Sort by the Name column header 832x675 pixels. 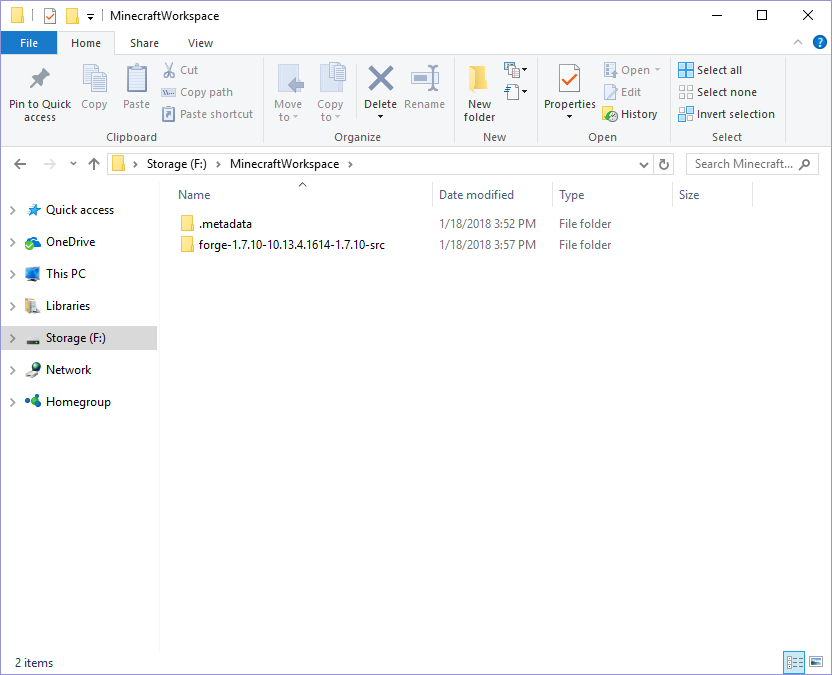coord(194,195)
